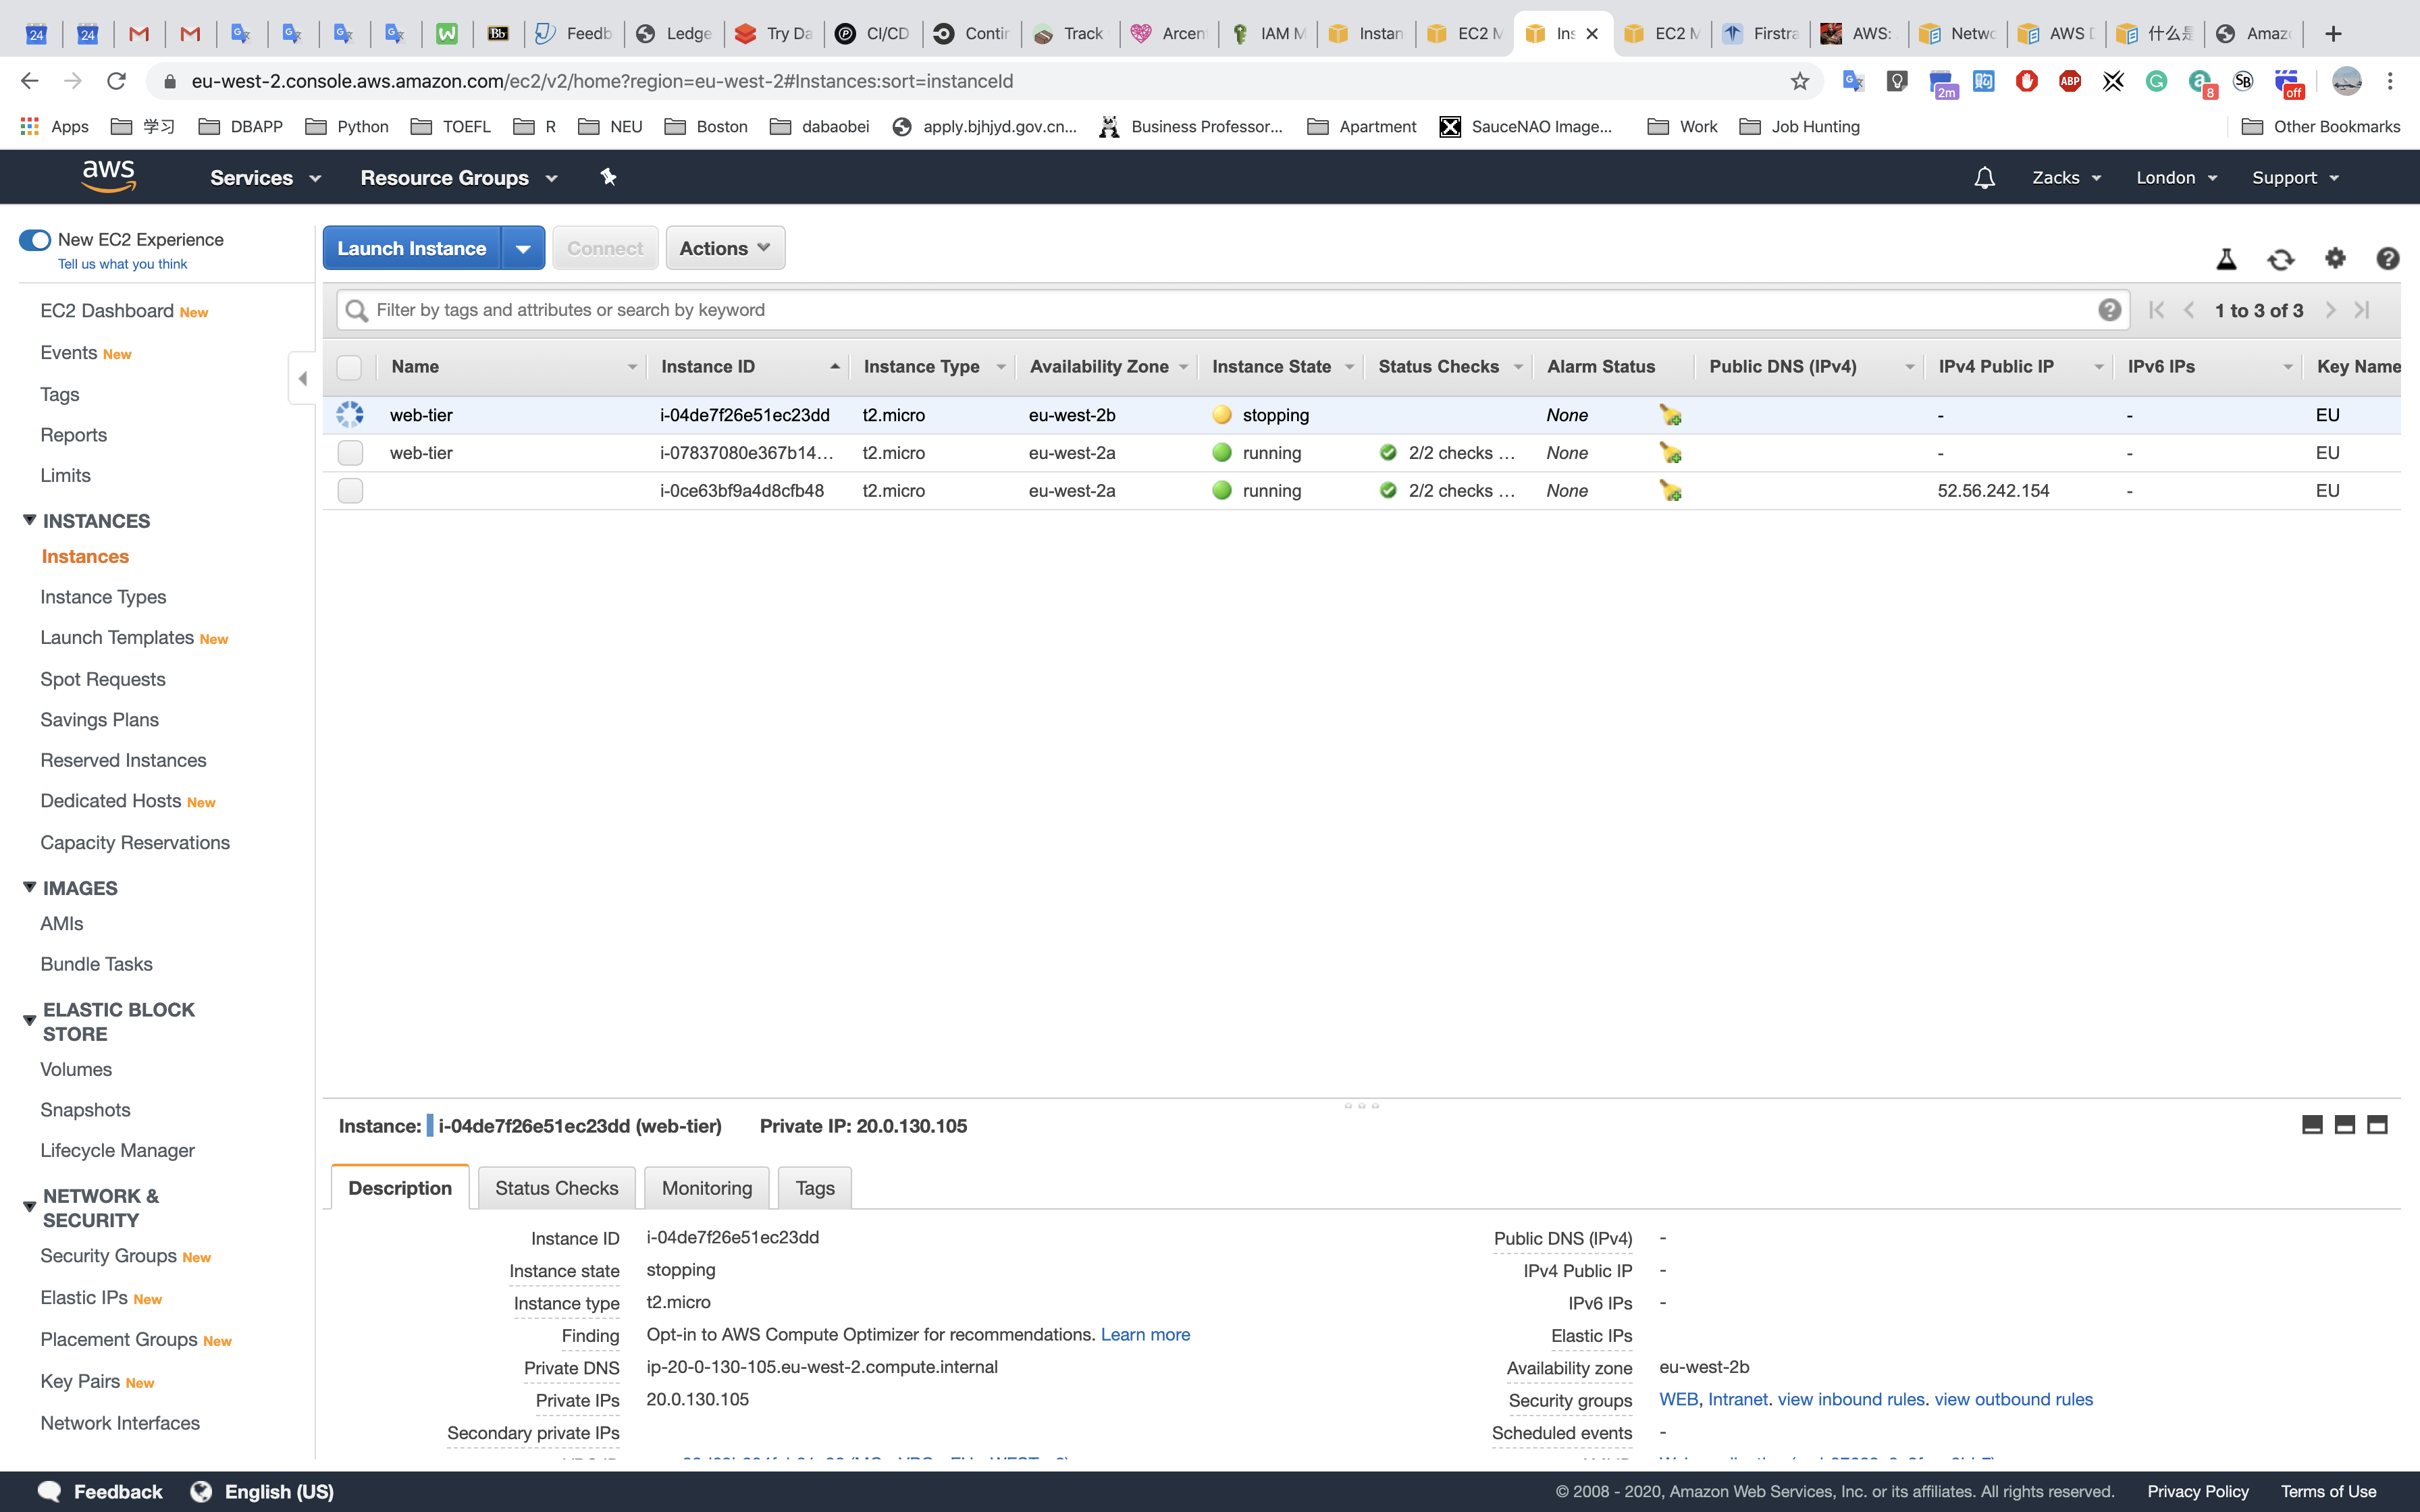Screen dimensions: 2420x1512
Task: Expand the Launch Instance dropdown arrow
Action: 523,249
